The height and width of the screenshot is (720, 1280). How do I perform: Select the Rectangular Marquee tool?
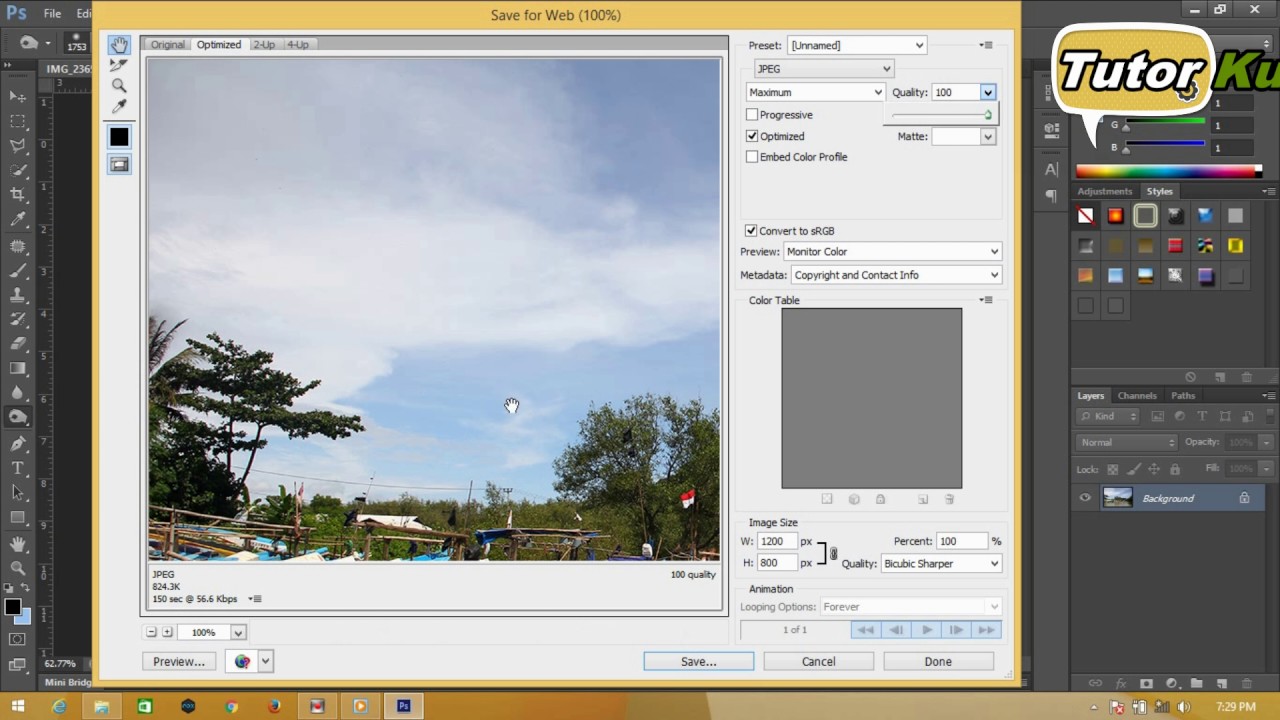[18, 121]
